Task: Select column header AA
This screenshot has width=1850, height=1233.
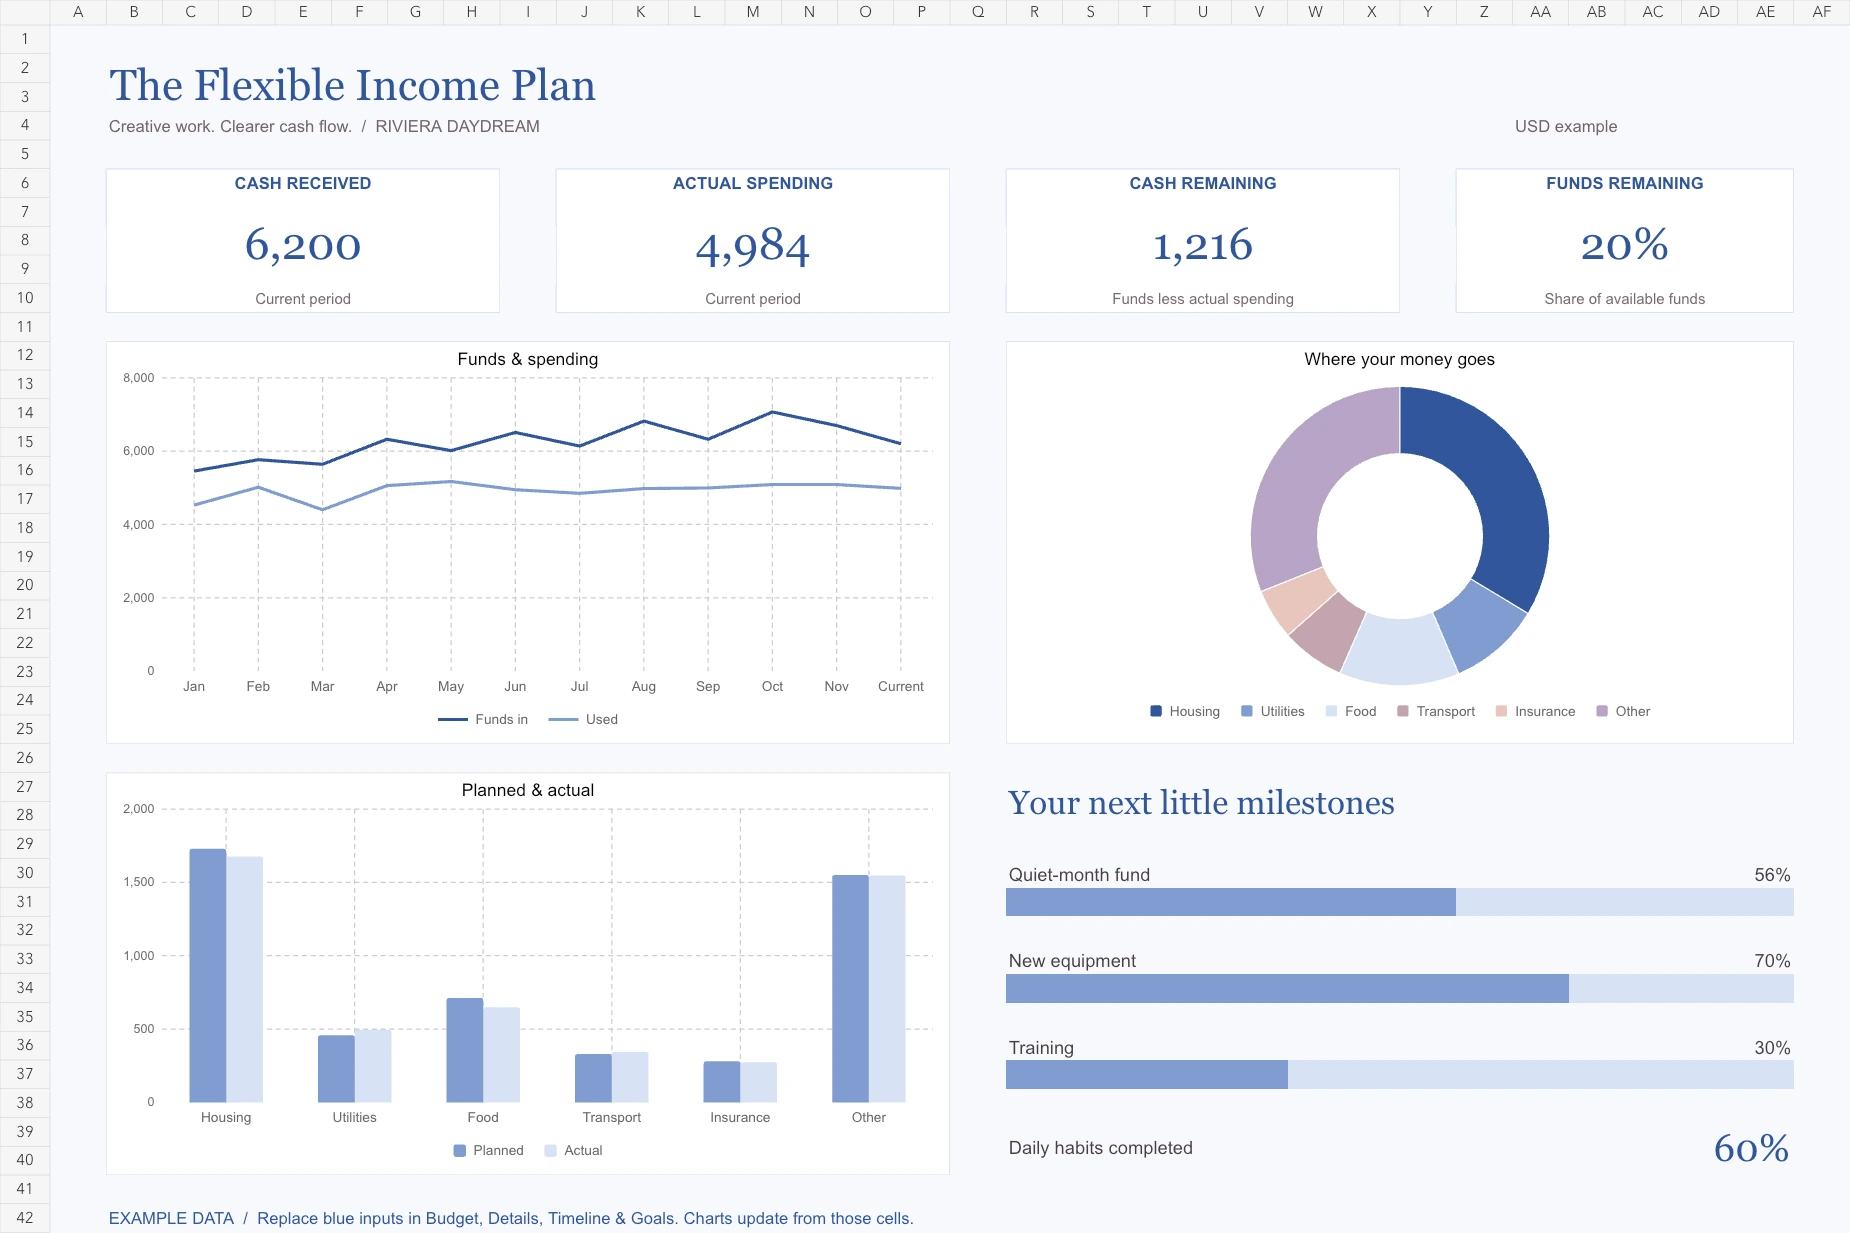Action: coord(1540,12)
